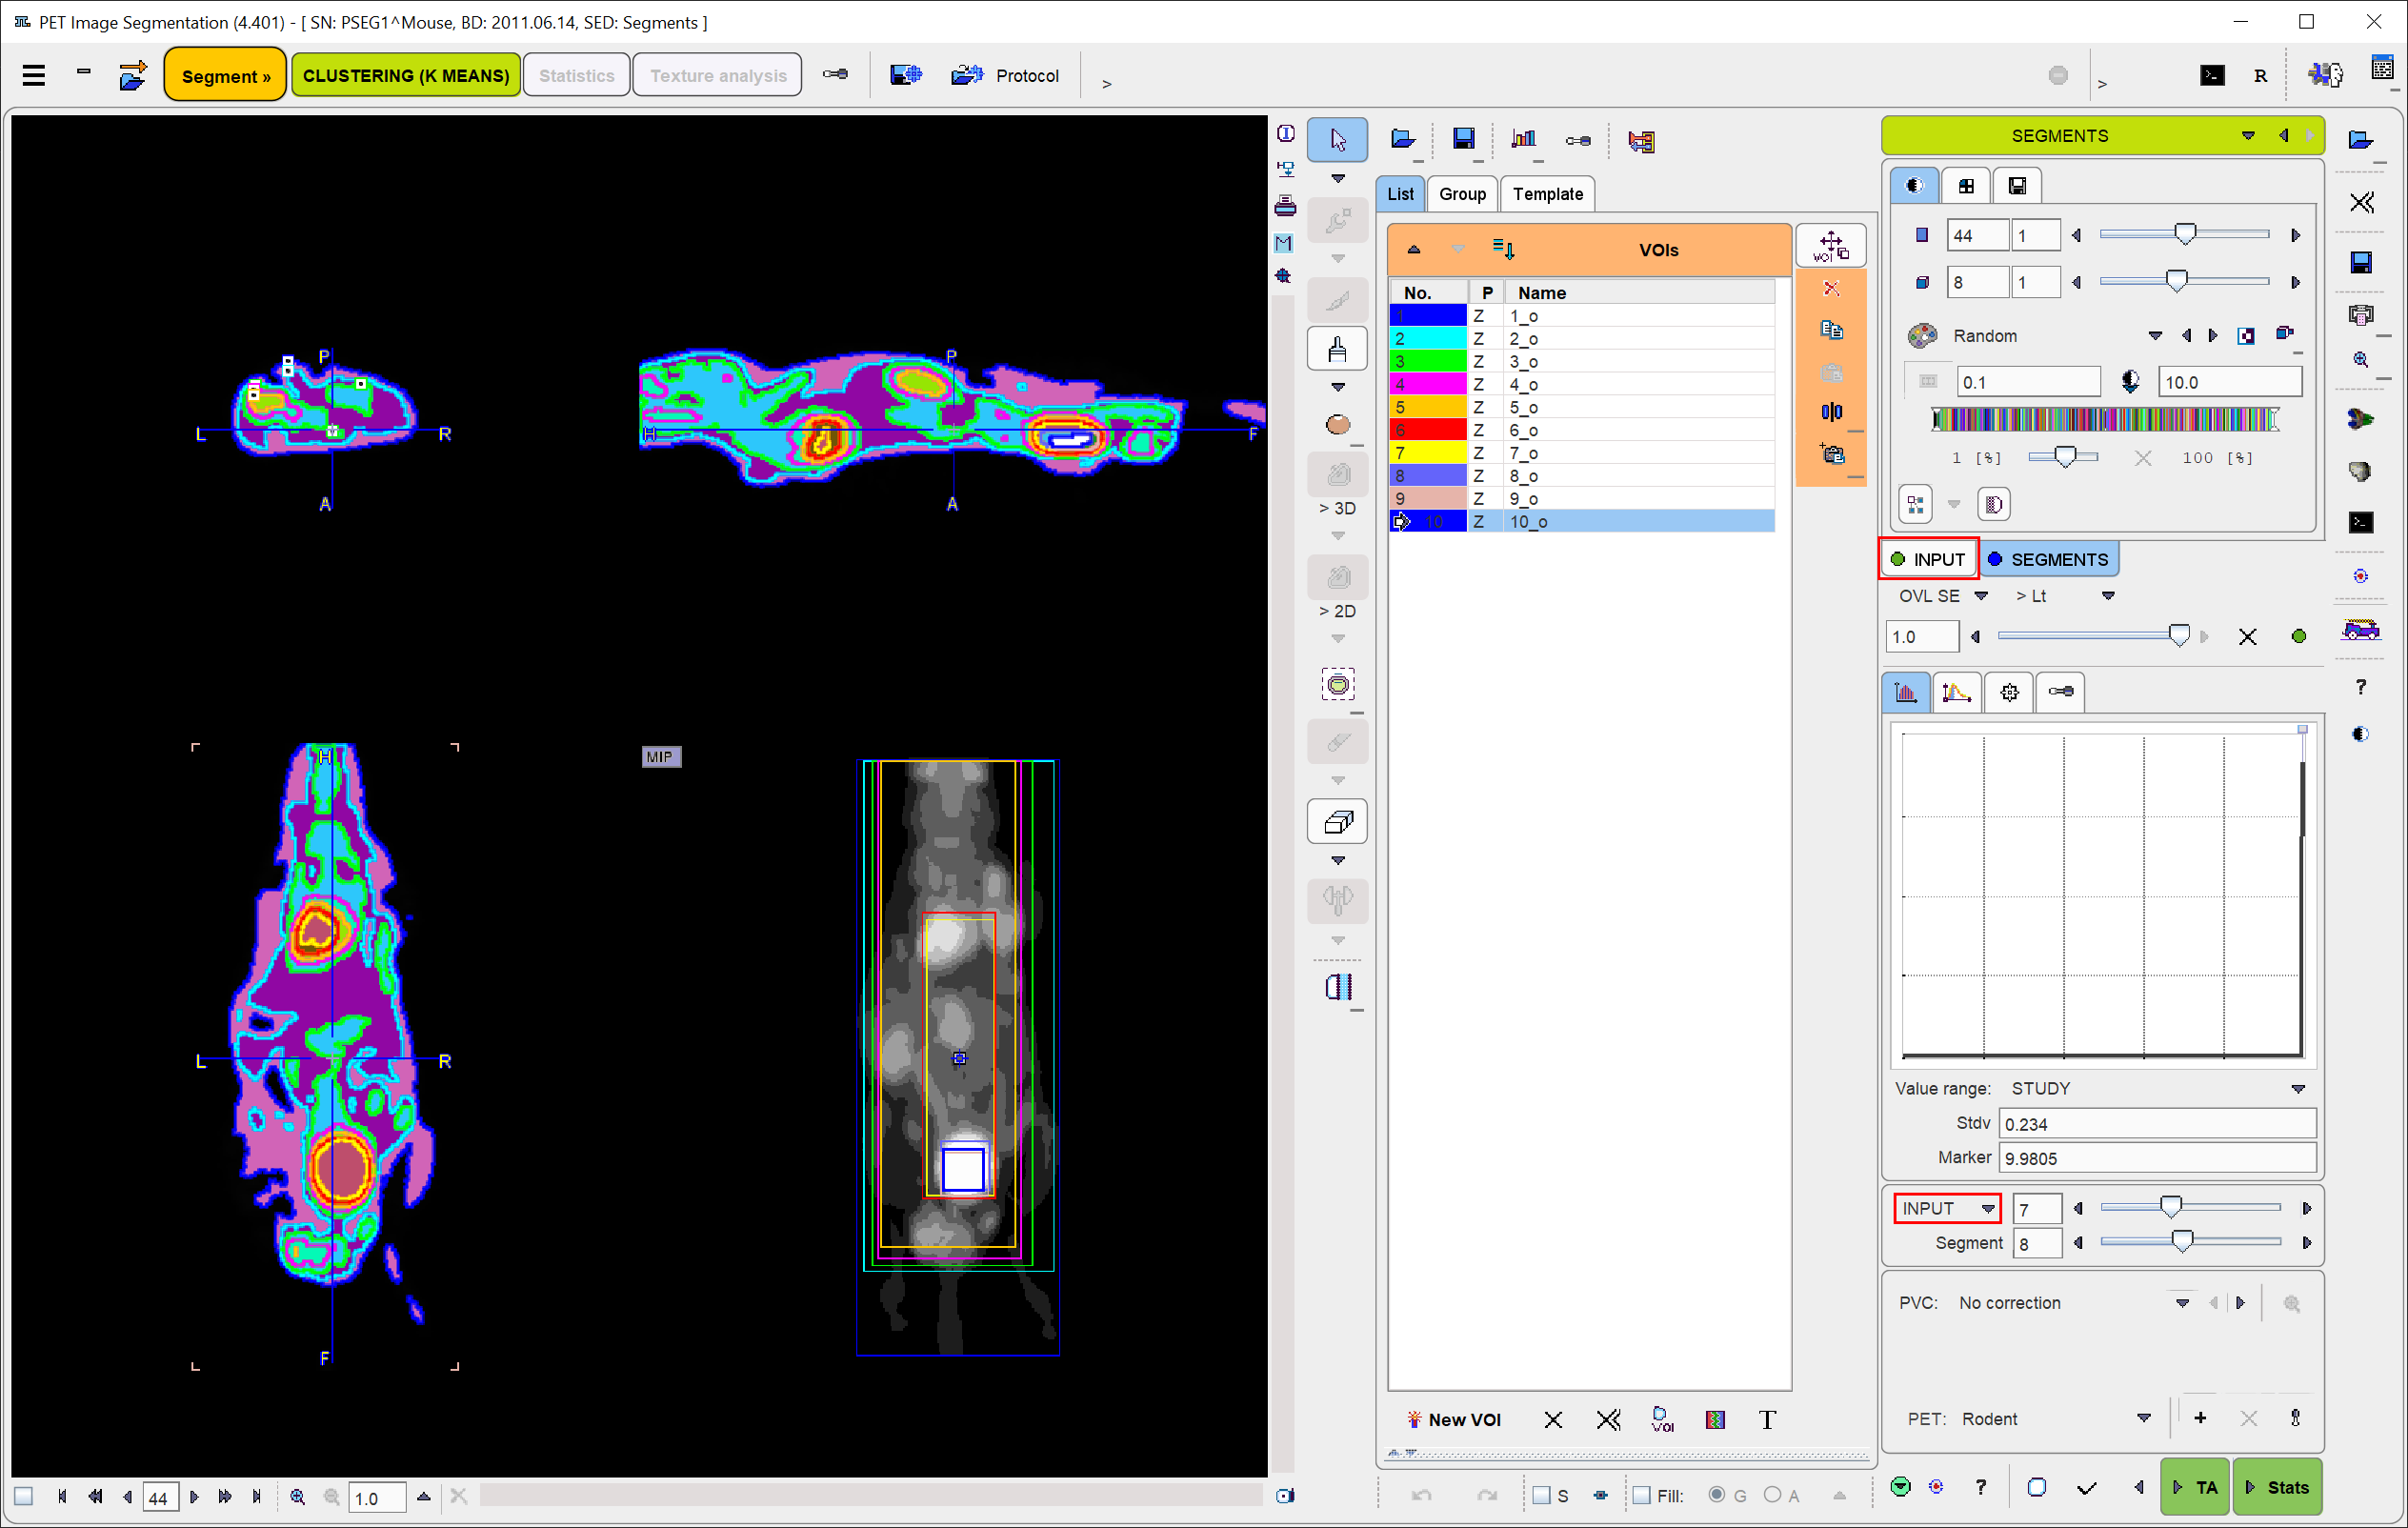Open the Statistics page
The height and width of the screenshot is (1528, 2408).
point(576,75)
